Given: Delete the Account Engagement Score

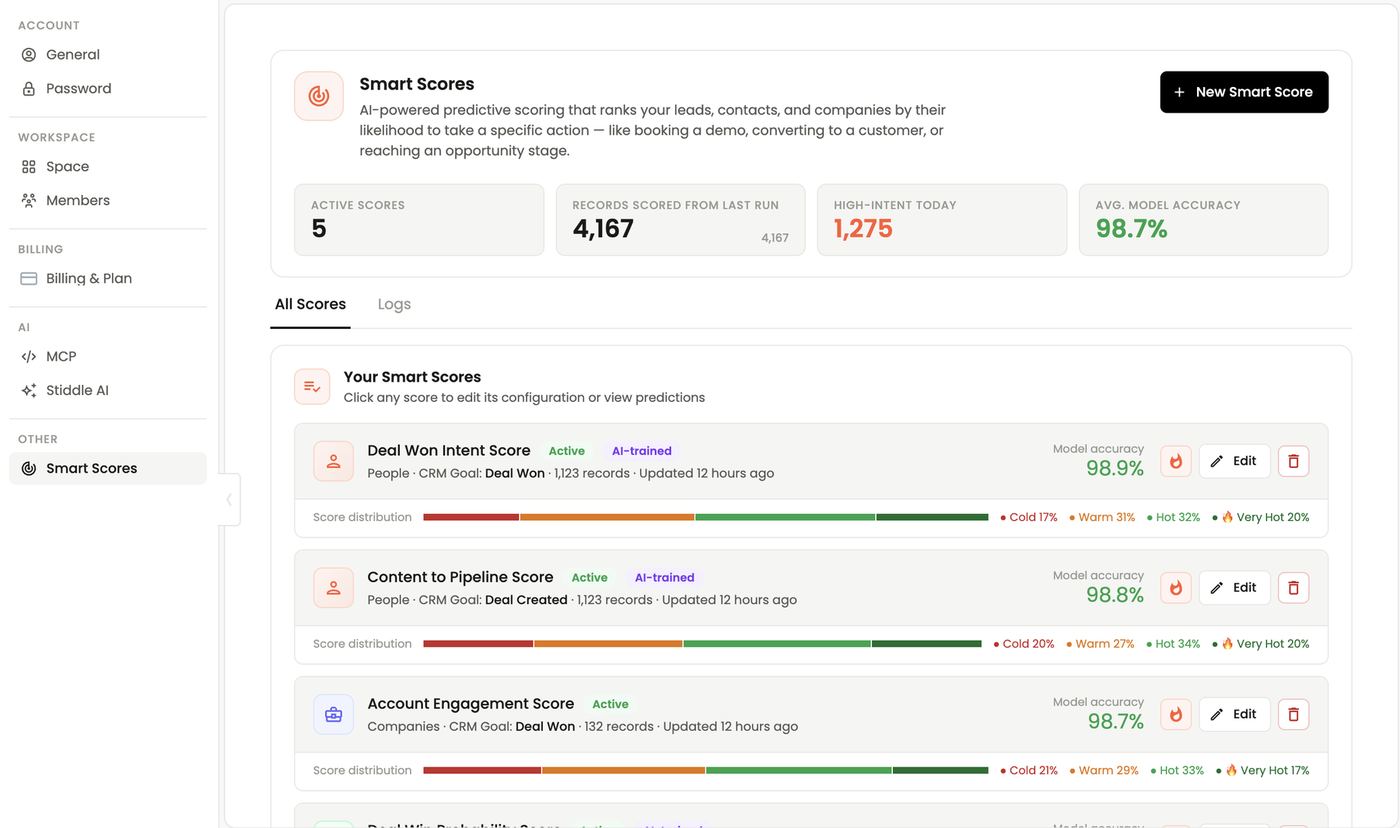Looking at the screenshot, I should [x=1293, y=714].
